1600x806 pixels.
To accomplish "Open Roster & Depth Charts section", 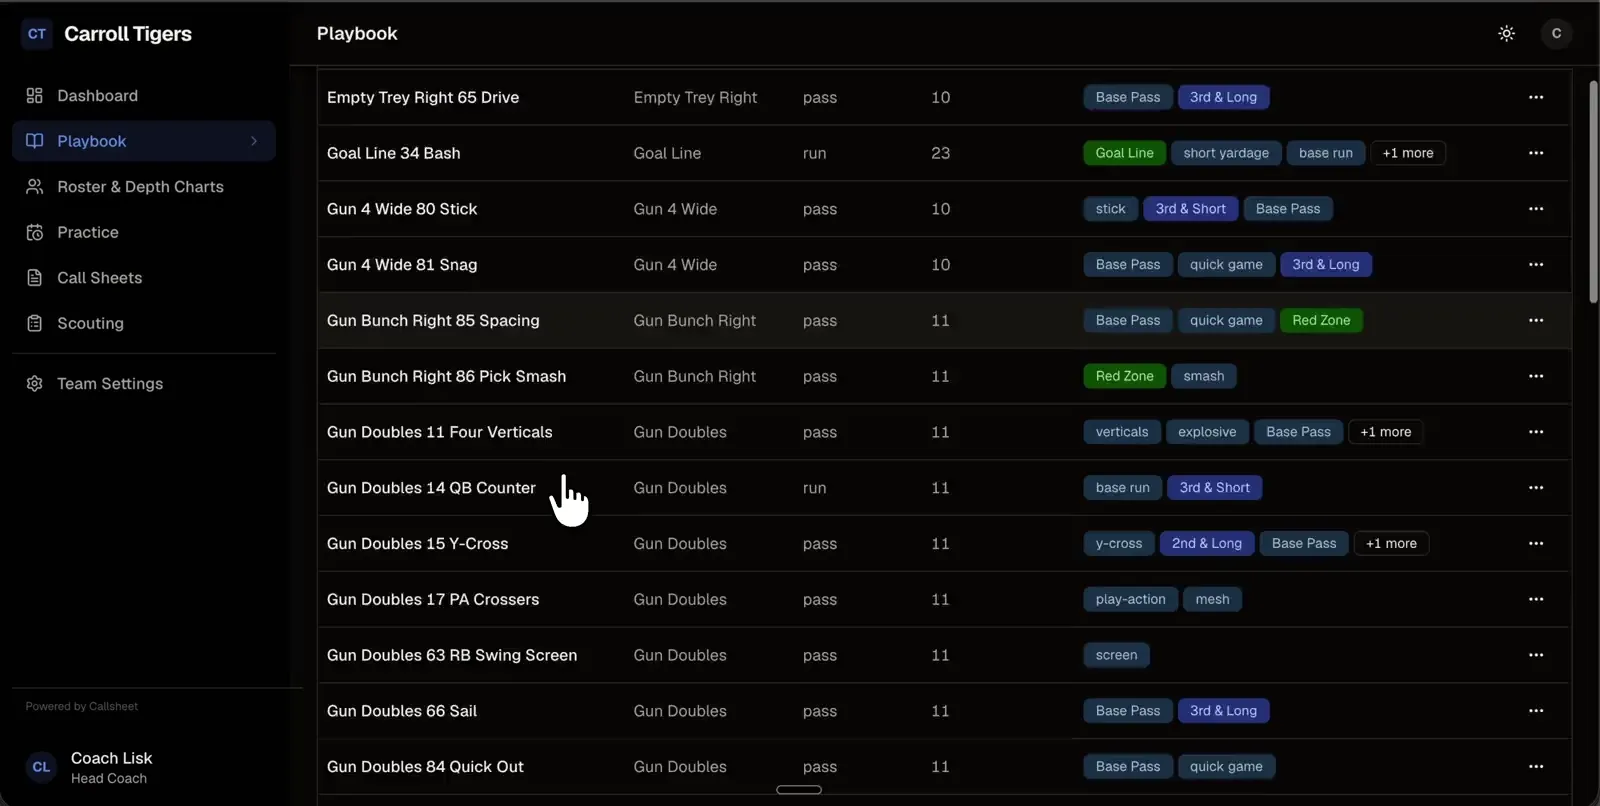I will [144, 187].
